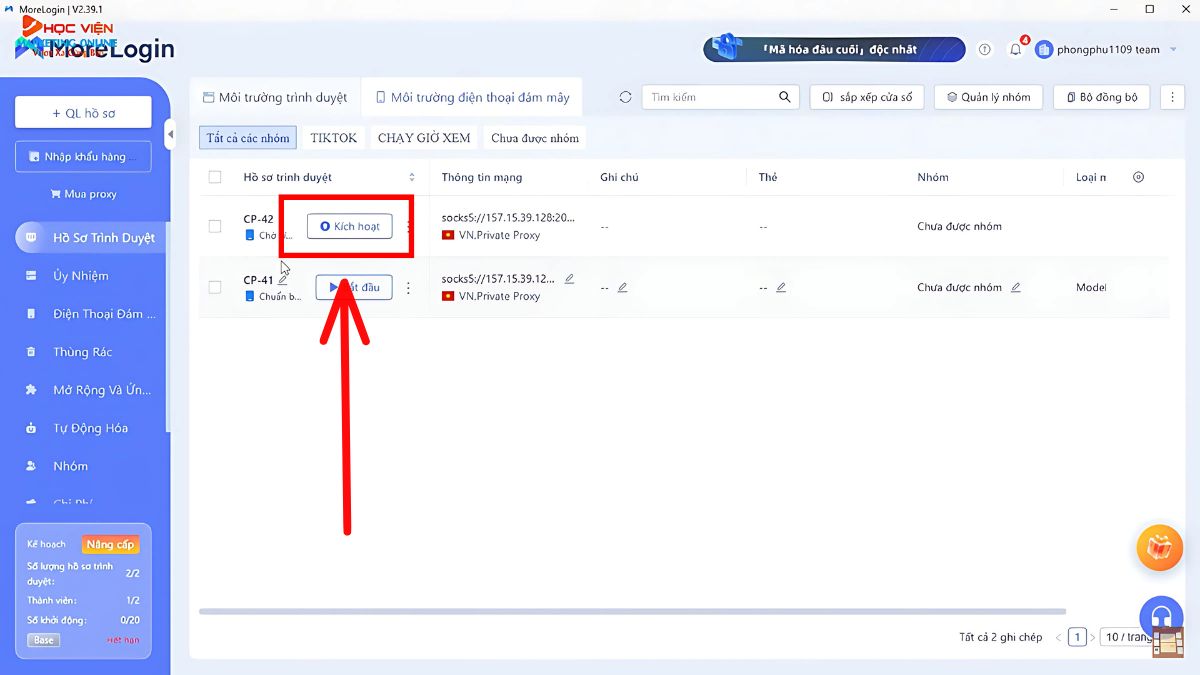Click the help circle icon in header

[x=985, y=49]
